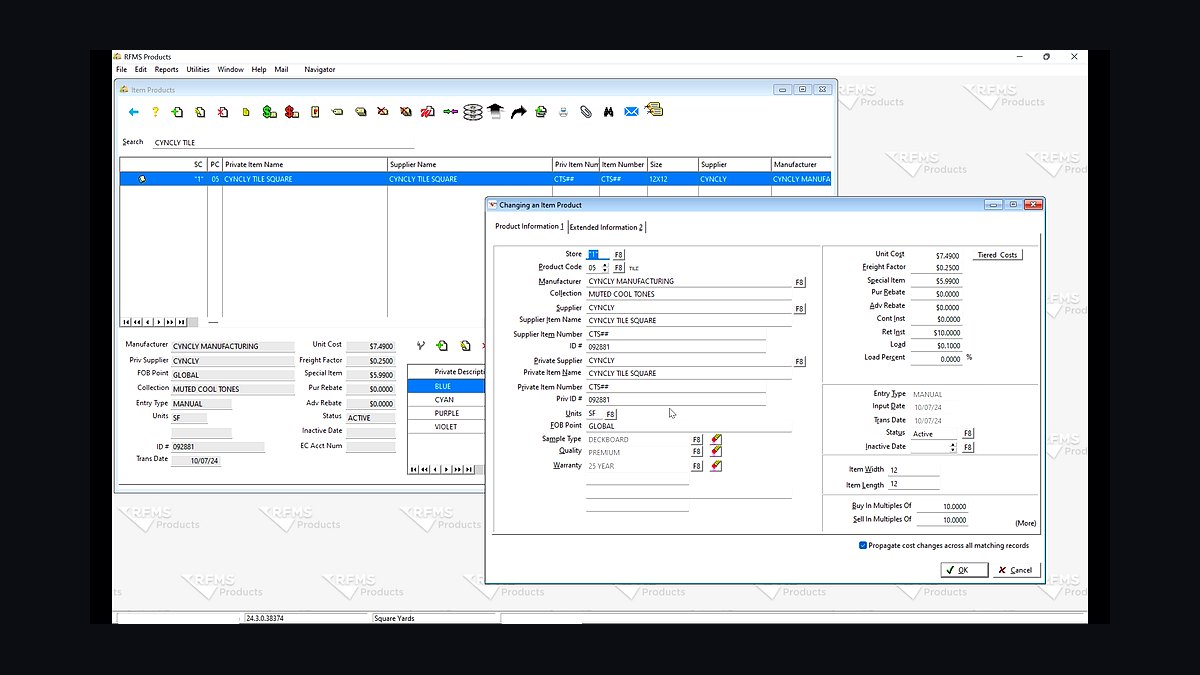Toggle Propagate cost changes across matching records
Viewport: 1200px width, 675px height.
pyautogui.click(x=863, y=546)
